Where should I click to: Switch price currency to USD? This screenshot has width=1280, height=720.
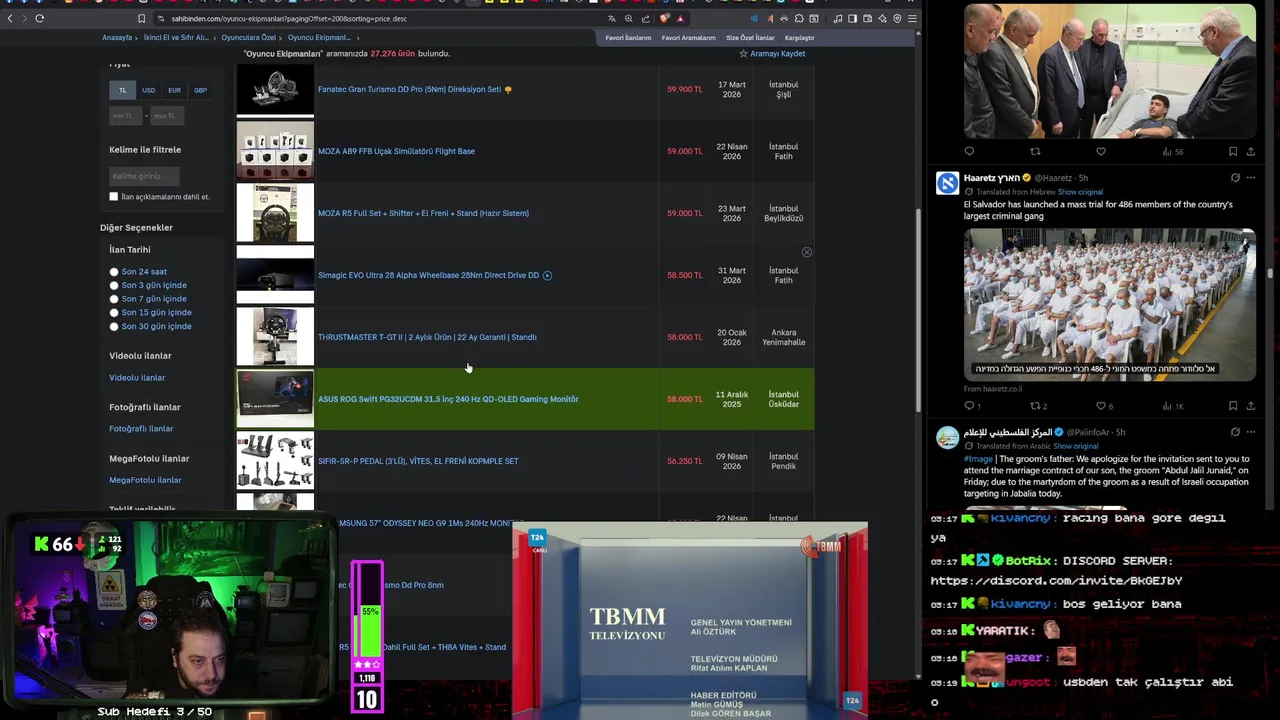tap(148, 90)
